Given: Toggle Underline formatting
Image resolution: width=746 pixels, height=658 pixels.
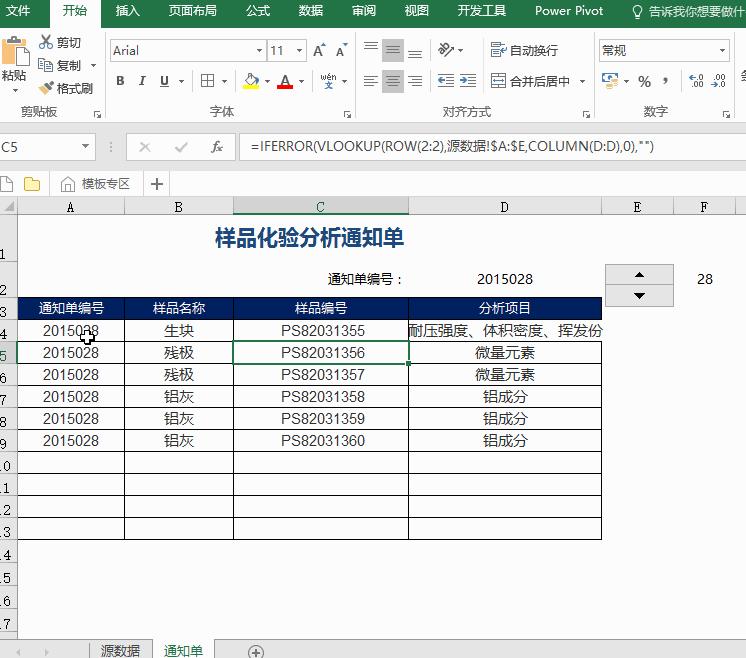Looking at the screenshot, I should click(x=164, y=81).
